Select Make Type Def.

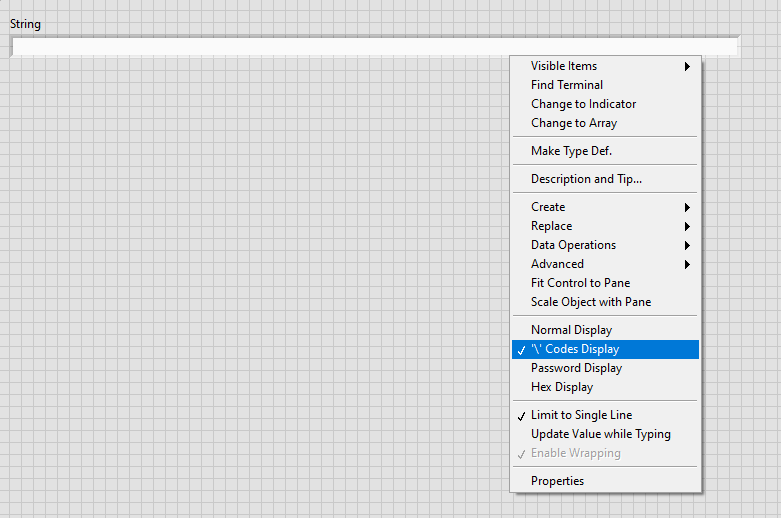coord(605,150)
